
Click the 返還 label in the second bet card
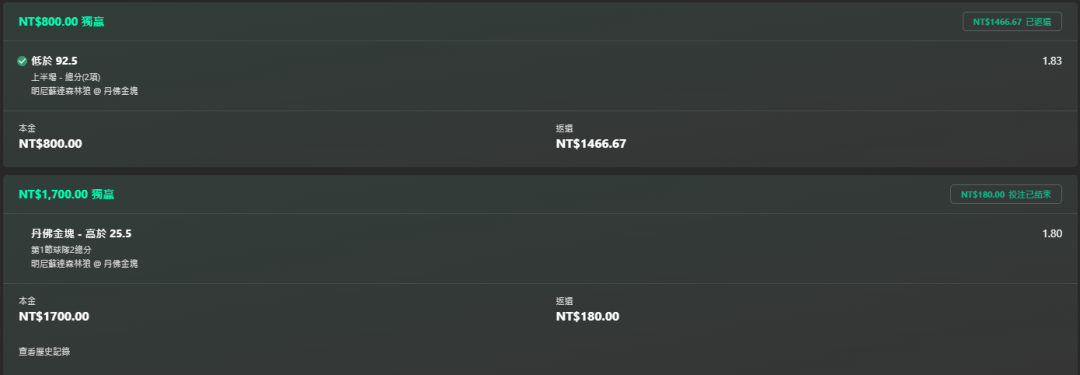[564, 301]
